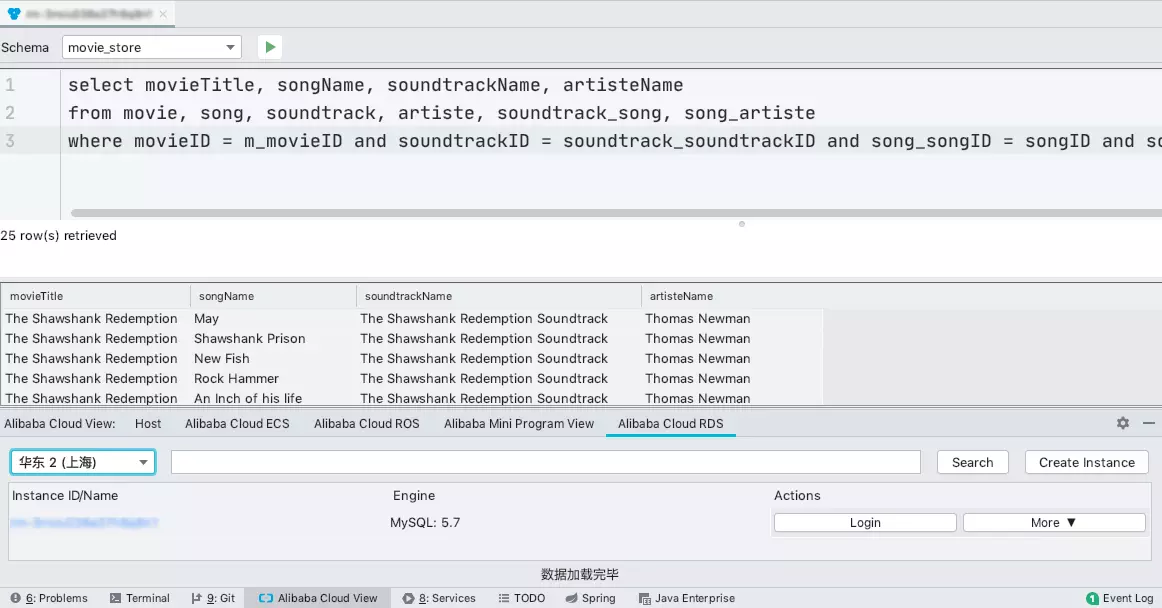Expand the movie_store schema dropdown
This screenshot has width=1162, height=608.
[x=151, y=47]
